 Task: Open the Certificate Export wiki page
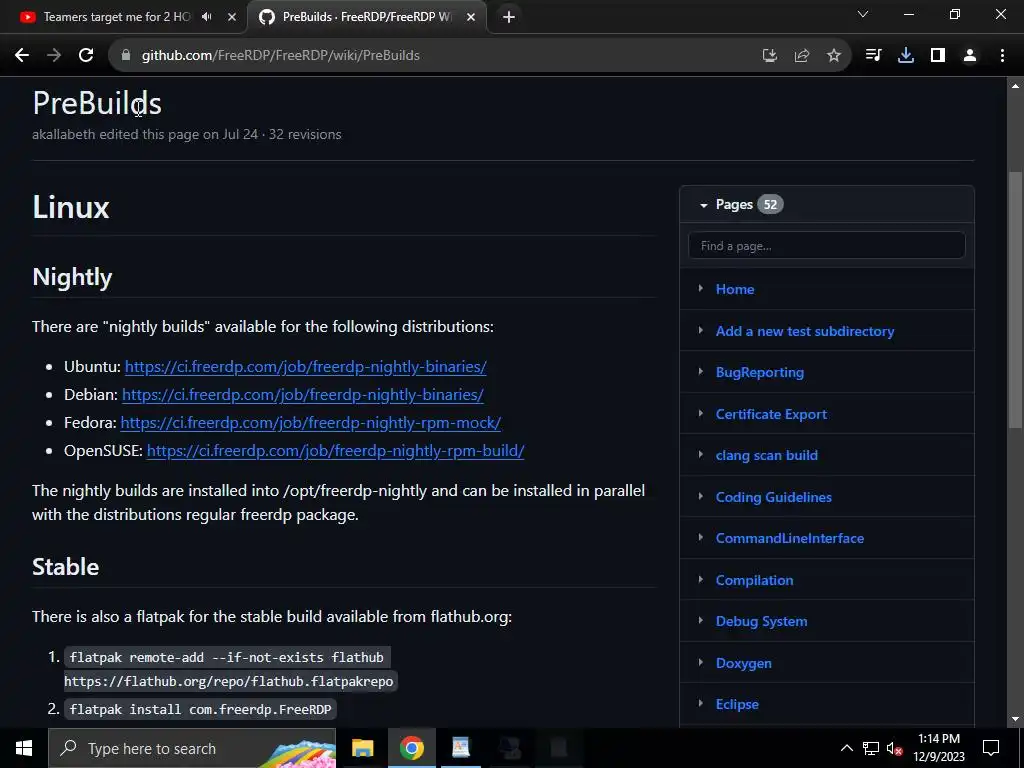pyautogui.click(x=771, y=414)
